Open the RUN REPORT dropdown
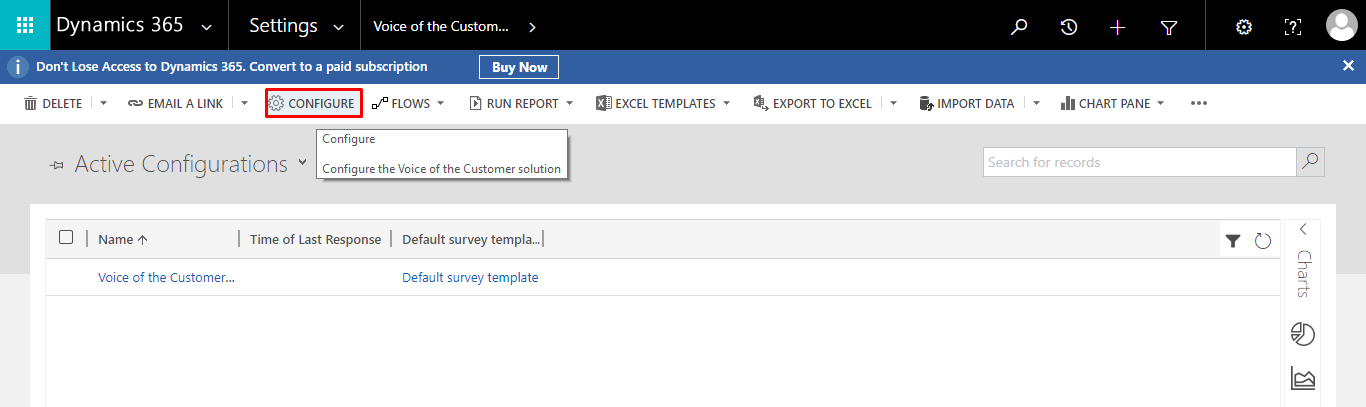The image size is (1366, 407). (521, 103)
